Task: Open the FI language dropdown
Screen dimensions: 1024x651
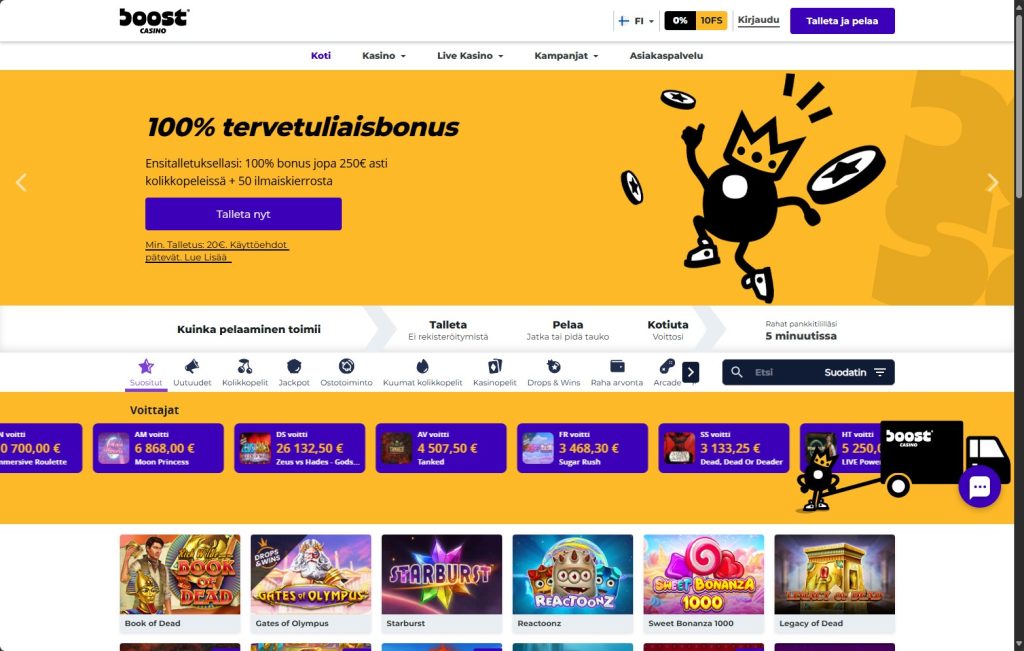Action: (x=635, y=21)
